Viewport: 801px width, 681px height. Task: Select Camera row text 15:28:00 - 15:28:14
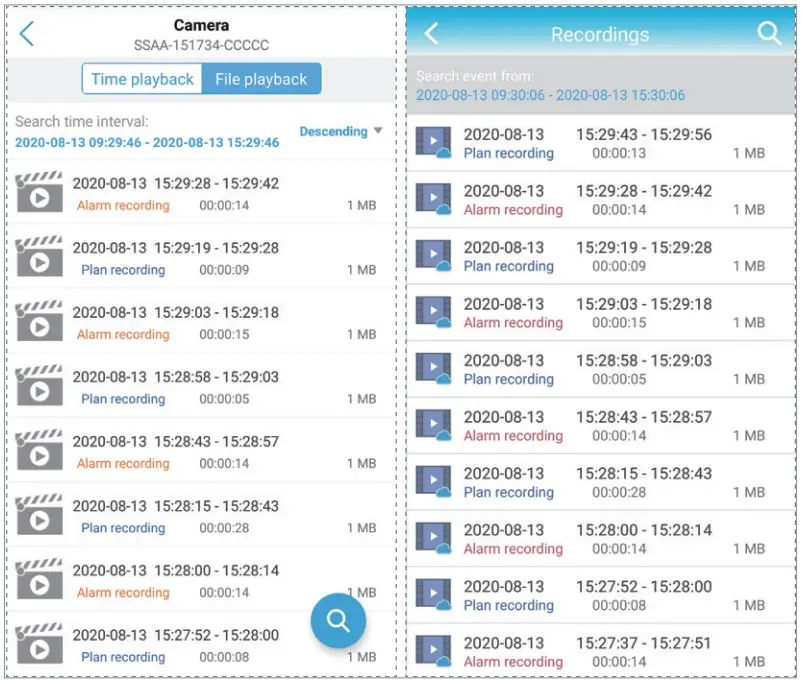217,570
